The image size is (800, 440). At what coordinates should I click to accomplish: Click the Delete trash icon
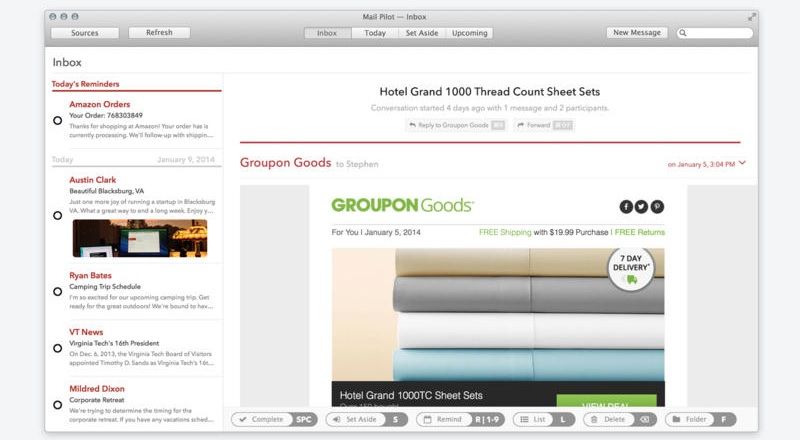click(594, 420)
